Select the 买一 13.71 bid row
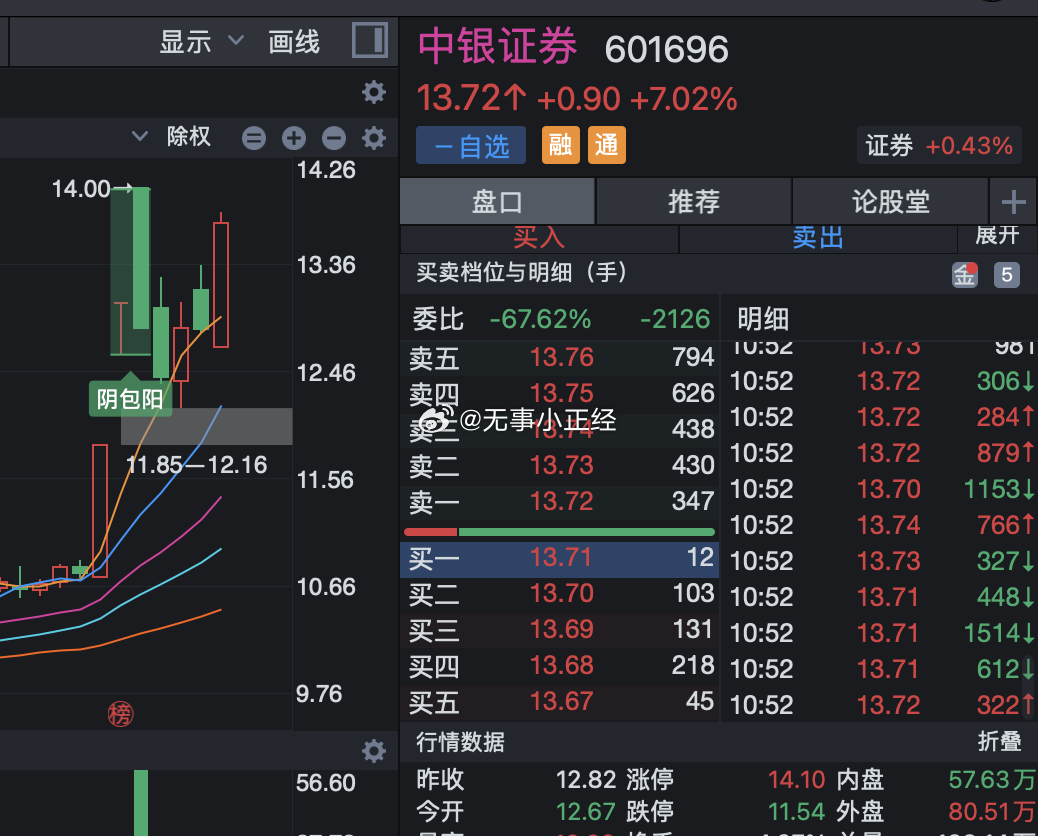Viewport: 1038px width, 836px height. pos(559,559)
